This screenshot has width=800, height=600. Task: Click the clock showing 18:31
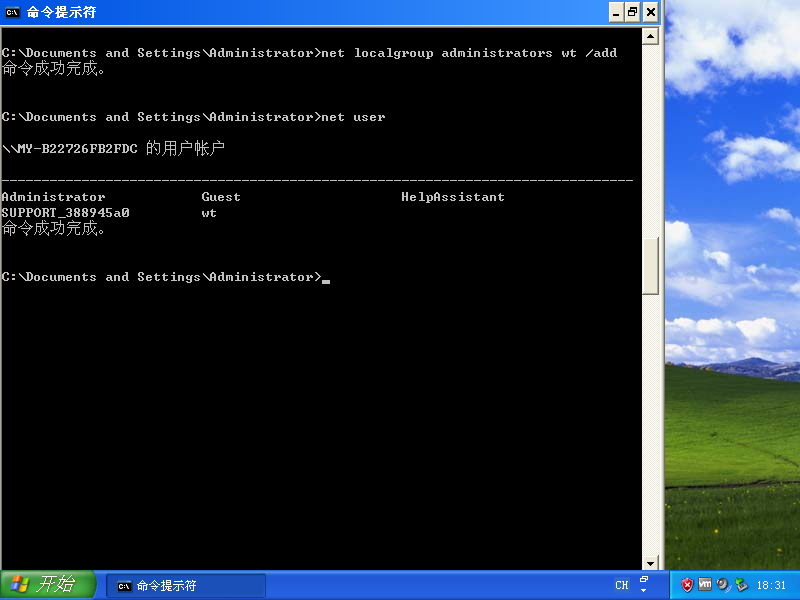pyautogui.click(x=771, y=585)
